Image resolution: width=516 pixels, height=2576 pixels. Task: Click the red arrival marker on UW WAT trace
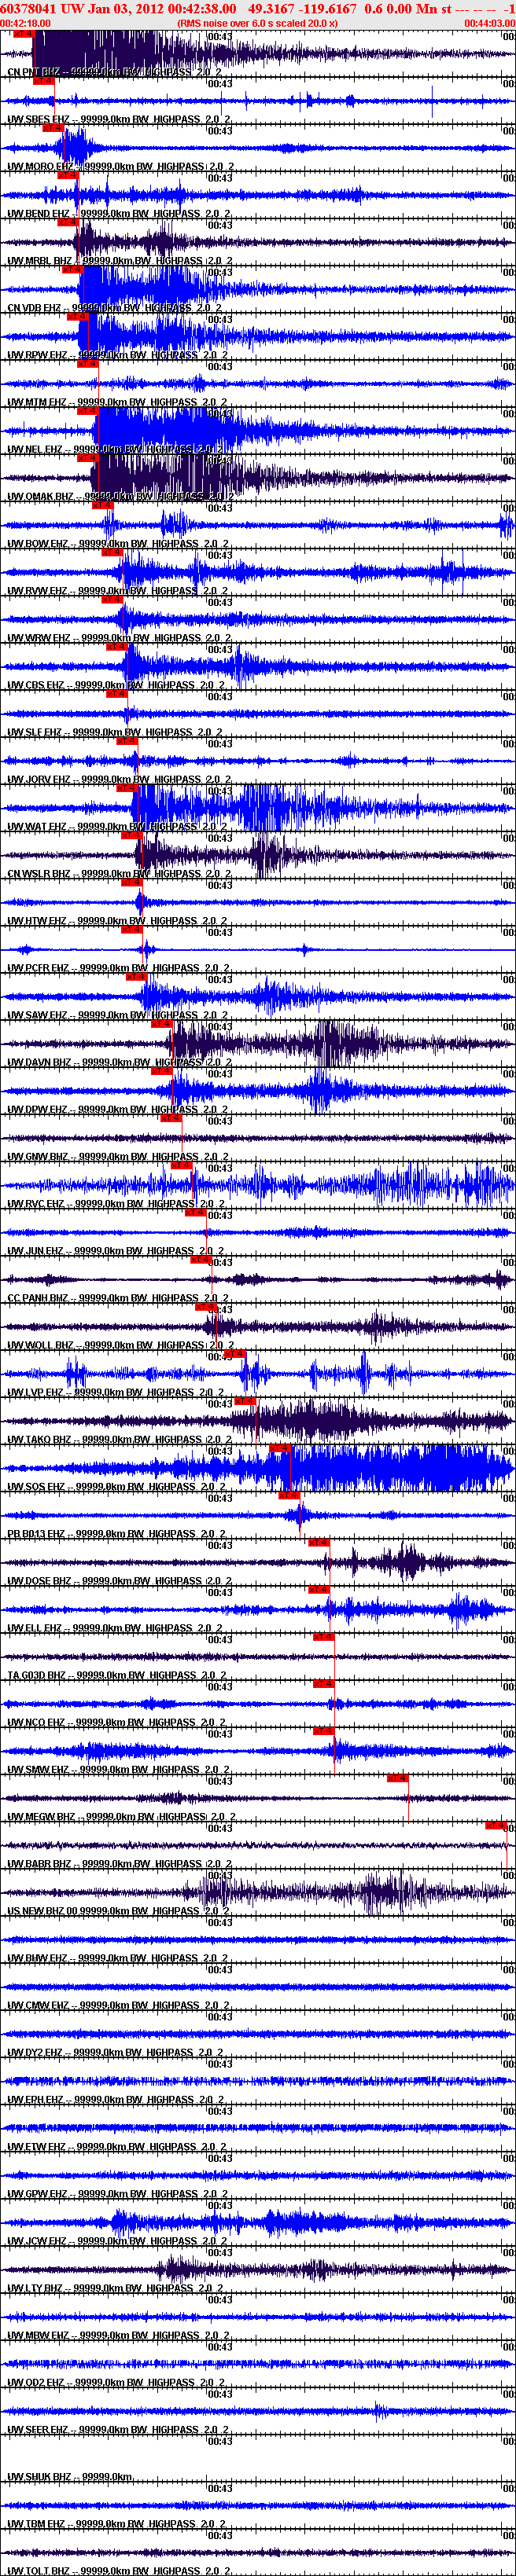pyautogui.click(x=126, y=788)
